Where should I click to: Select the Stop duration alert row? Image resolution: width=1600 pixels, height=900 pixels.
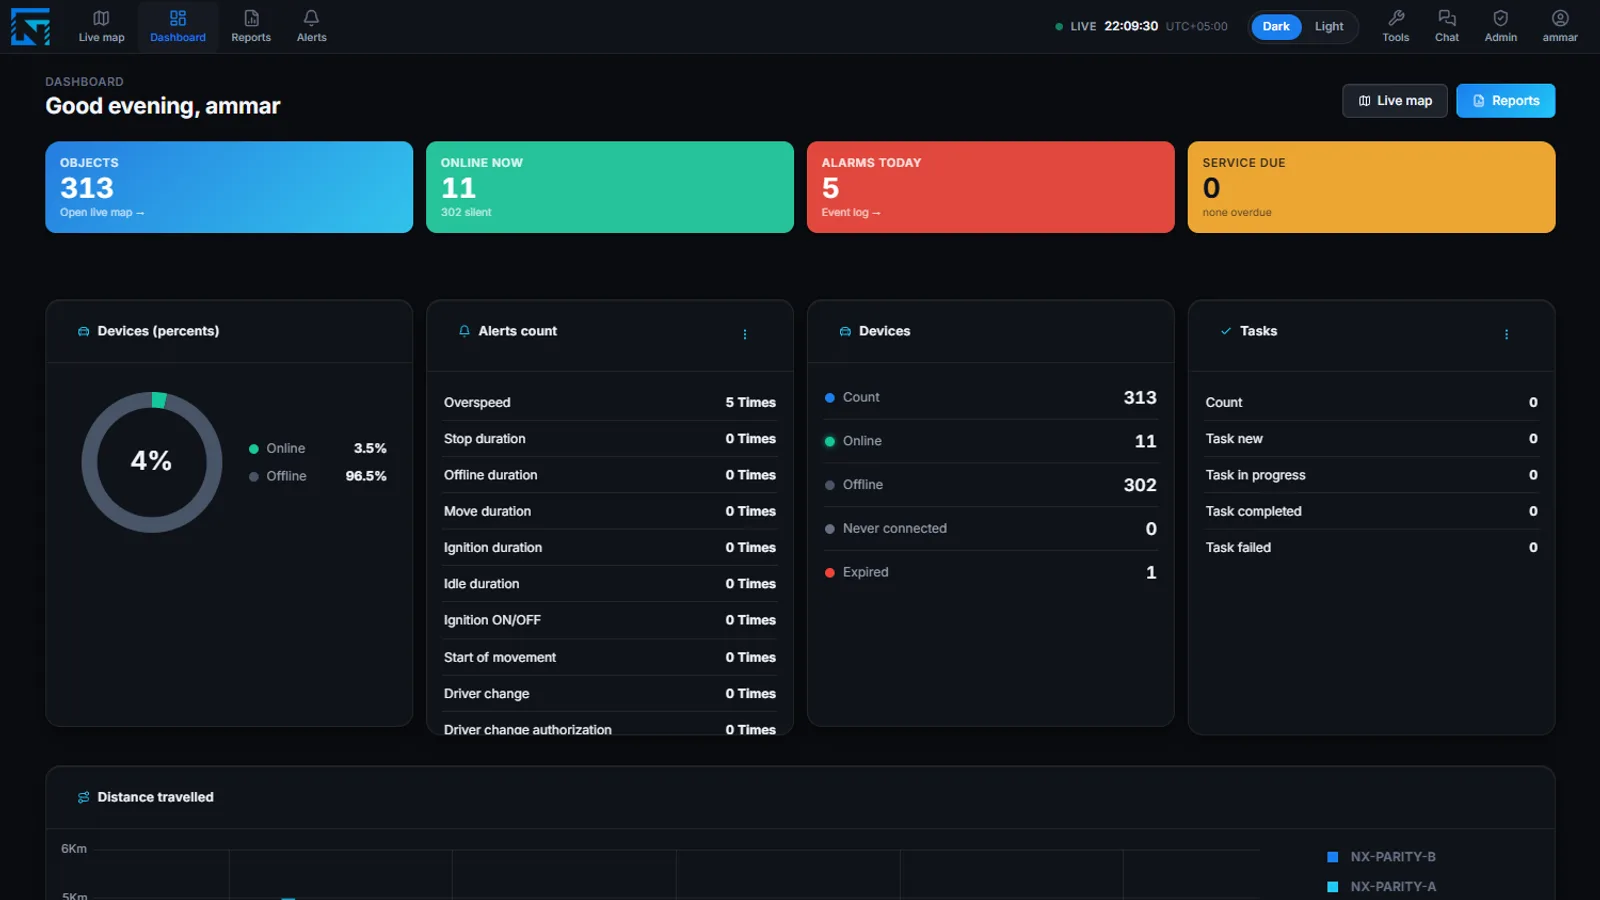610,439
